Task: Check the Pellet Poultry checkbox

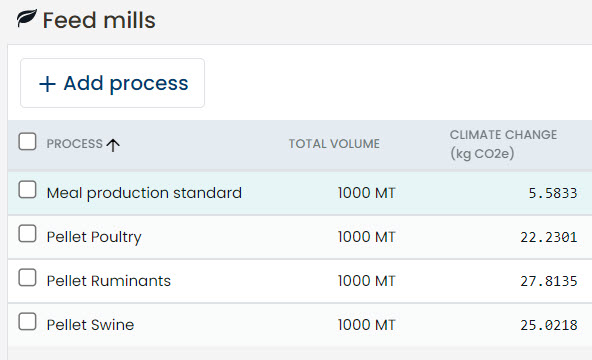Action: [x=28, y=234]
